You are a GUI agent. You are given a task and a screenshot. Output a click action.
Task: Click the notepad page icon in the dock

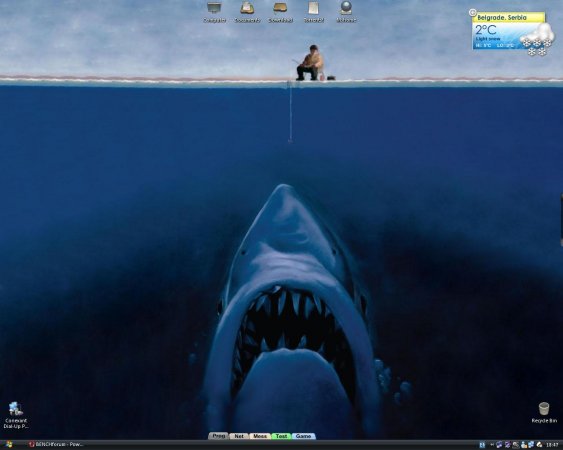pyautogui.click(x=313, y=8)
